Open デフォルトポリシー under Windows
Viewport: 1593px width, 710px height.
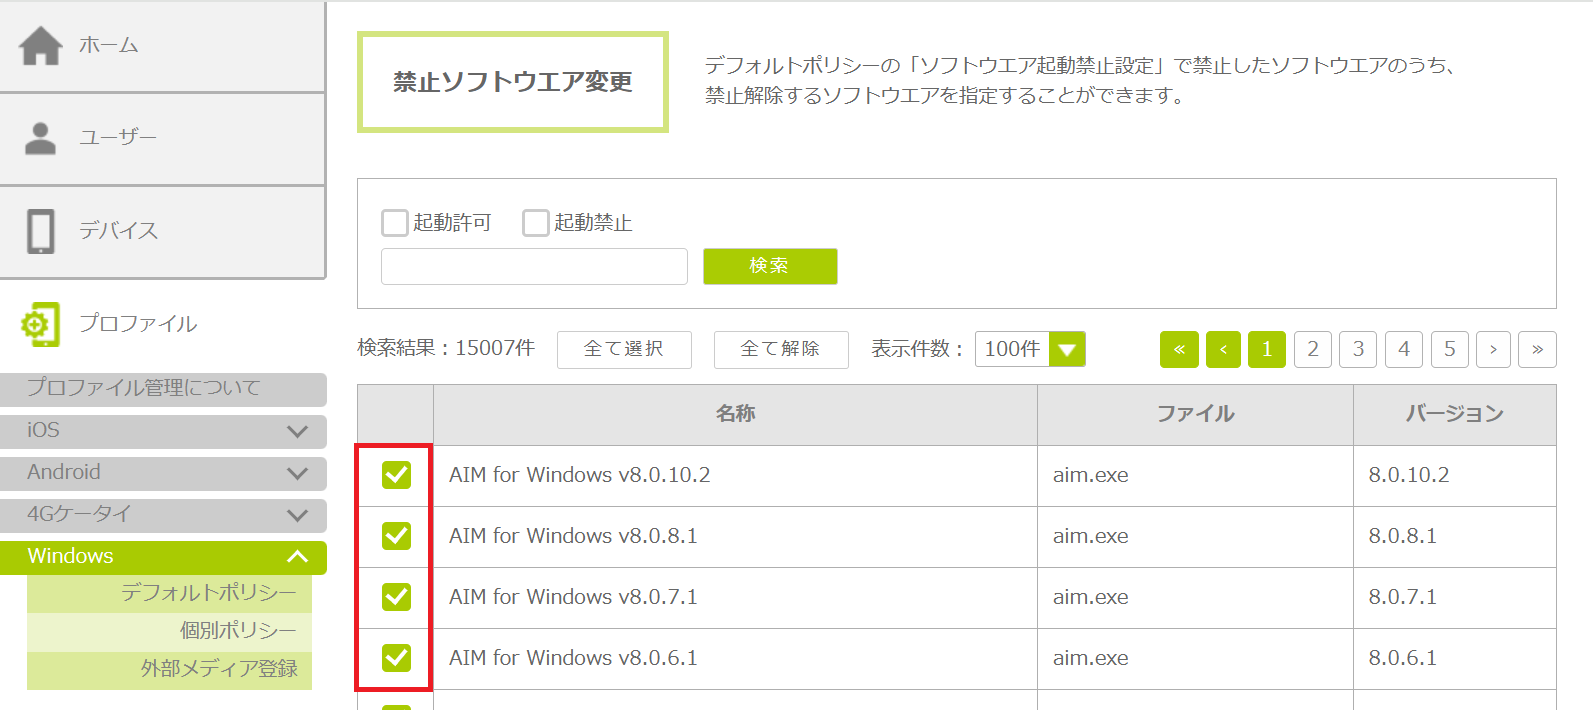pyautogui.click(x=208, y=593)
